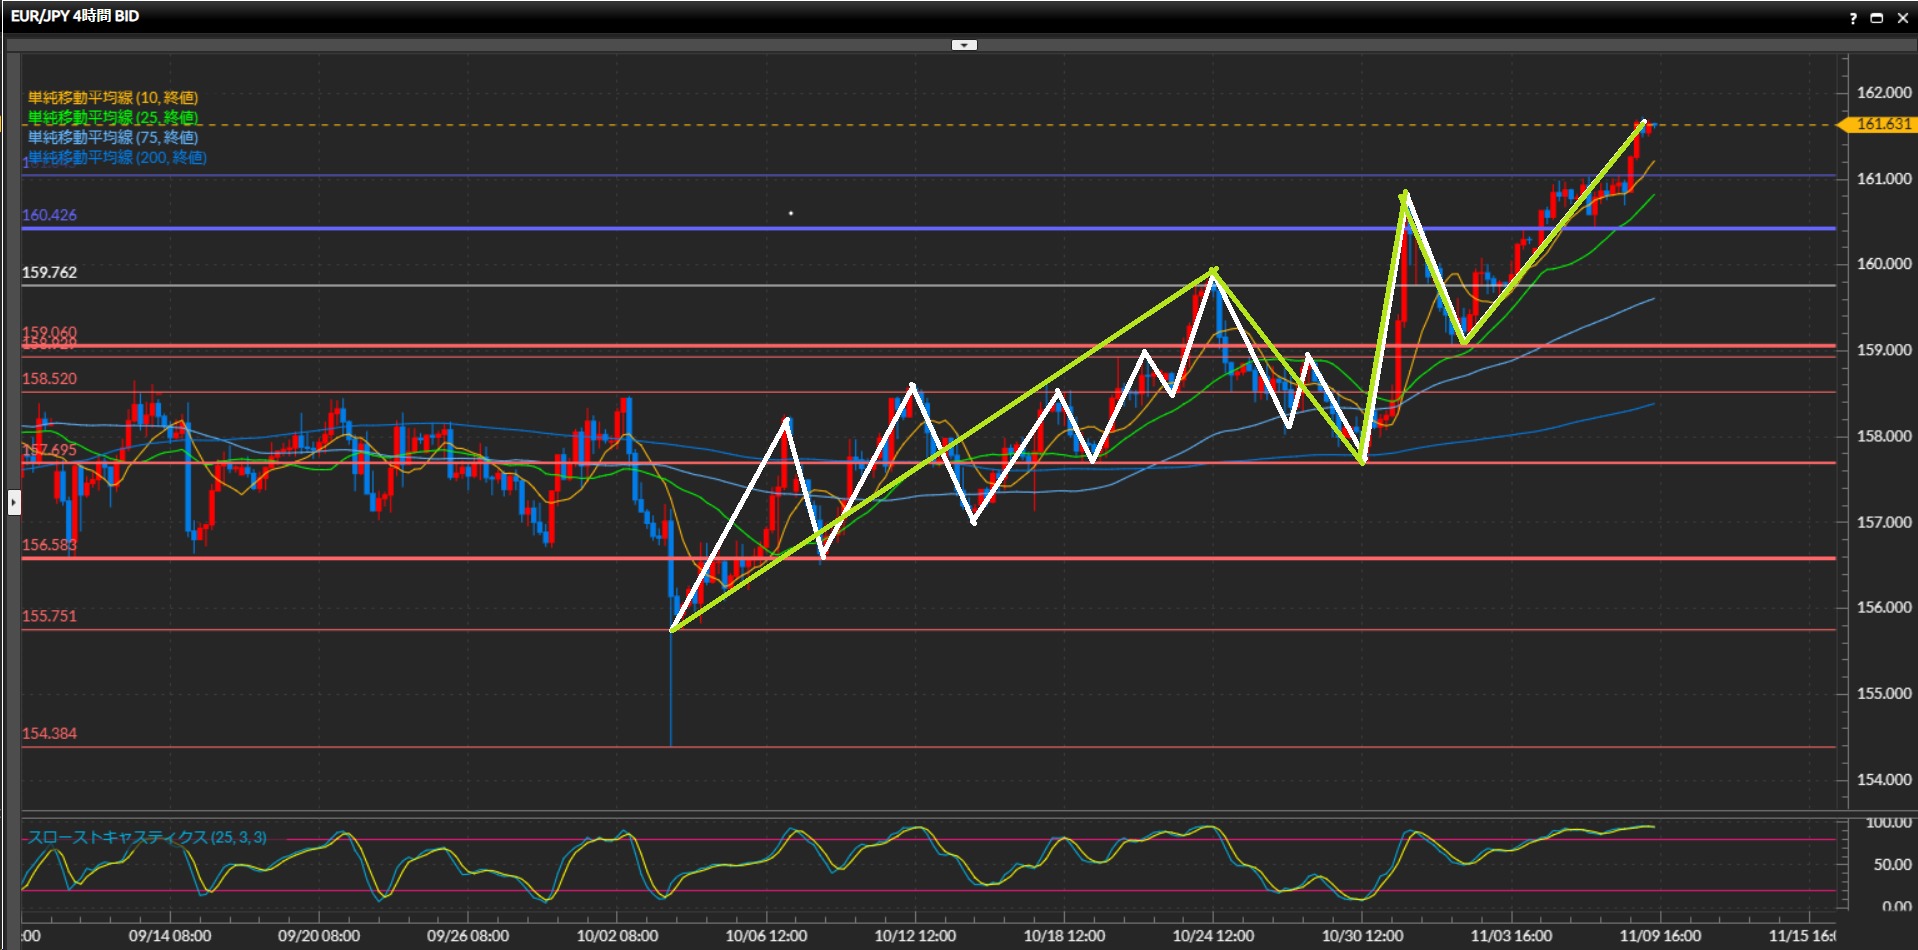This screenshot has width=1918, height=950.
Task: Select the 10-period simple moving average label
Action: coord(113,98)
